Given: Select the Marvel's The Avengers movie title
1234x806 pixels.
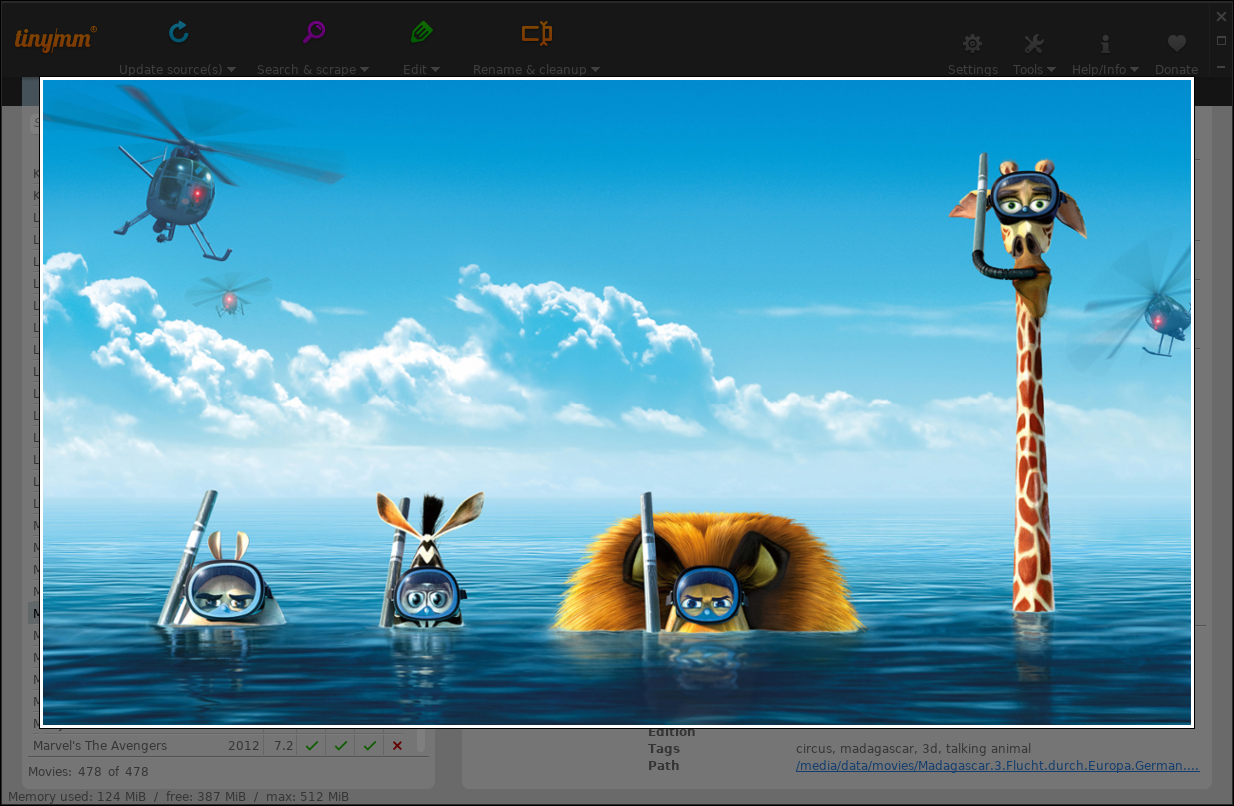Looking at the screenshot, I should (x=100, y=746).
